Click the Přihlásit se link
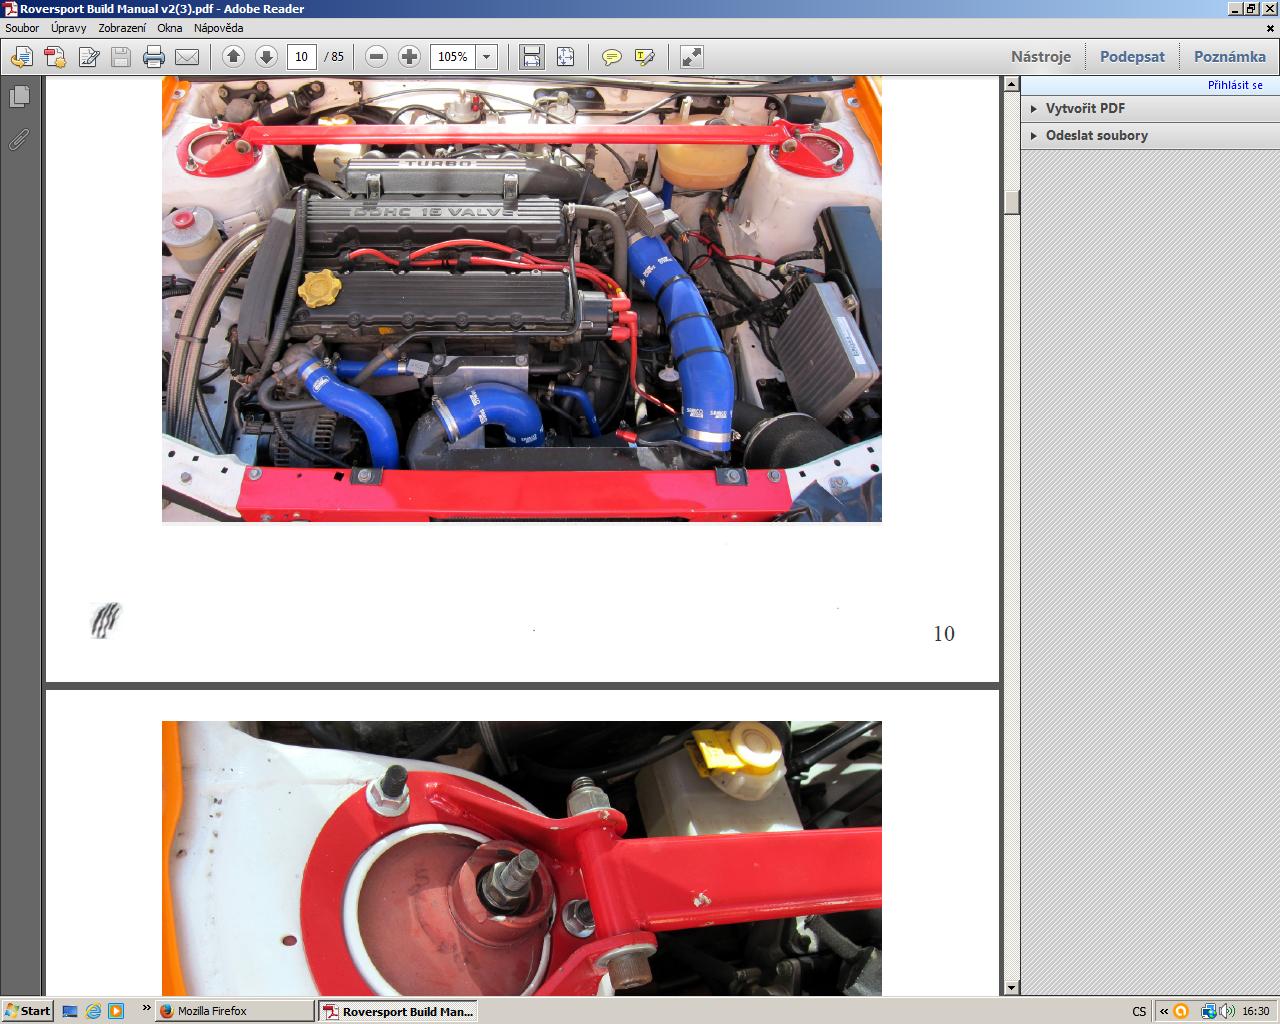This screenshot has height=1024, width=1280. 1235,85
